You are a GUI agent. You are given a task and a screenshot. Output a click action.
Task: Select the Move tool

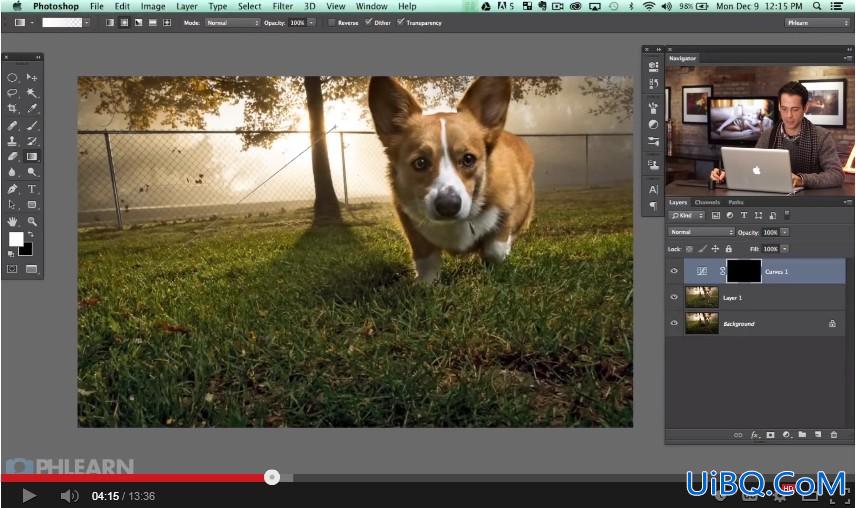click(32, 77)
